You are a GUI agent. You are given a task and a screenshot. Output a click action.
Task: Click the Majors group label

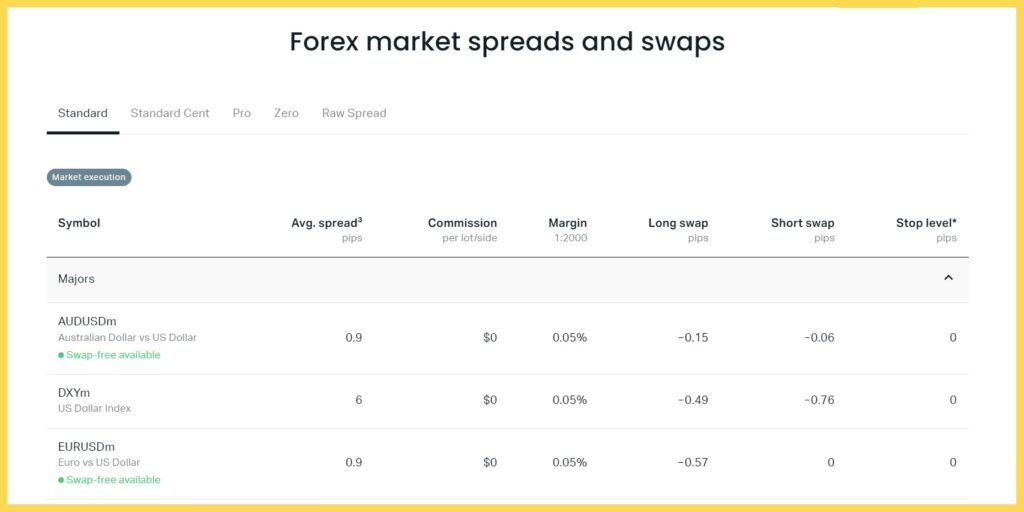76,279
